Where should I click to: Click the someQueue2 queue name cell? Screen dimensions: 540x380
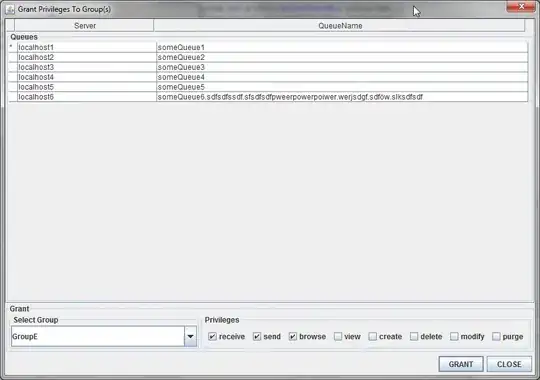342,57
